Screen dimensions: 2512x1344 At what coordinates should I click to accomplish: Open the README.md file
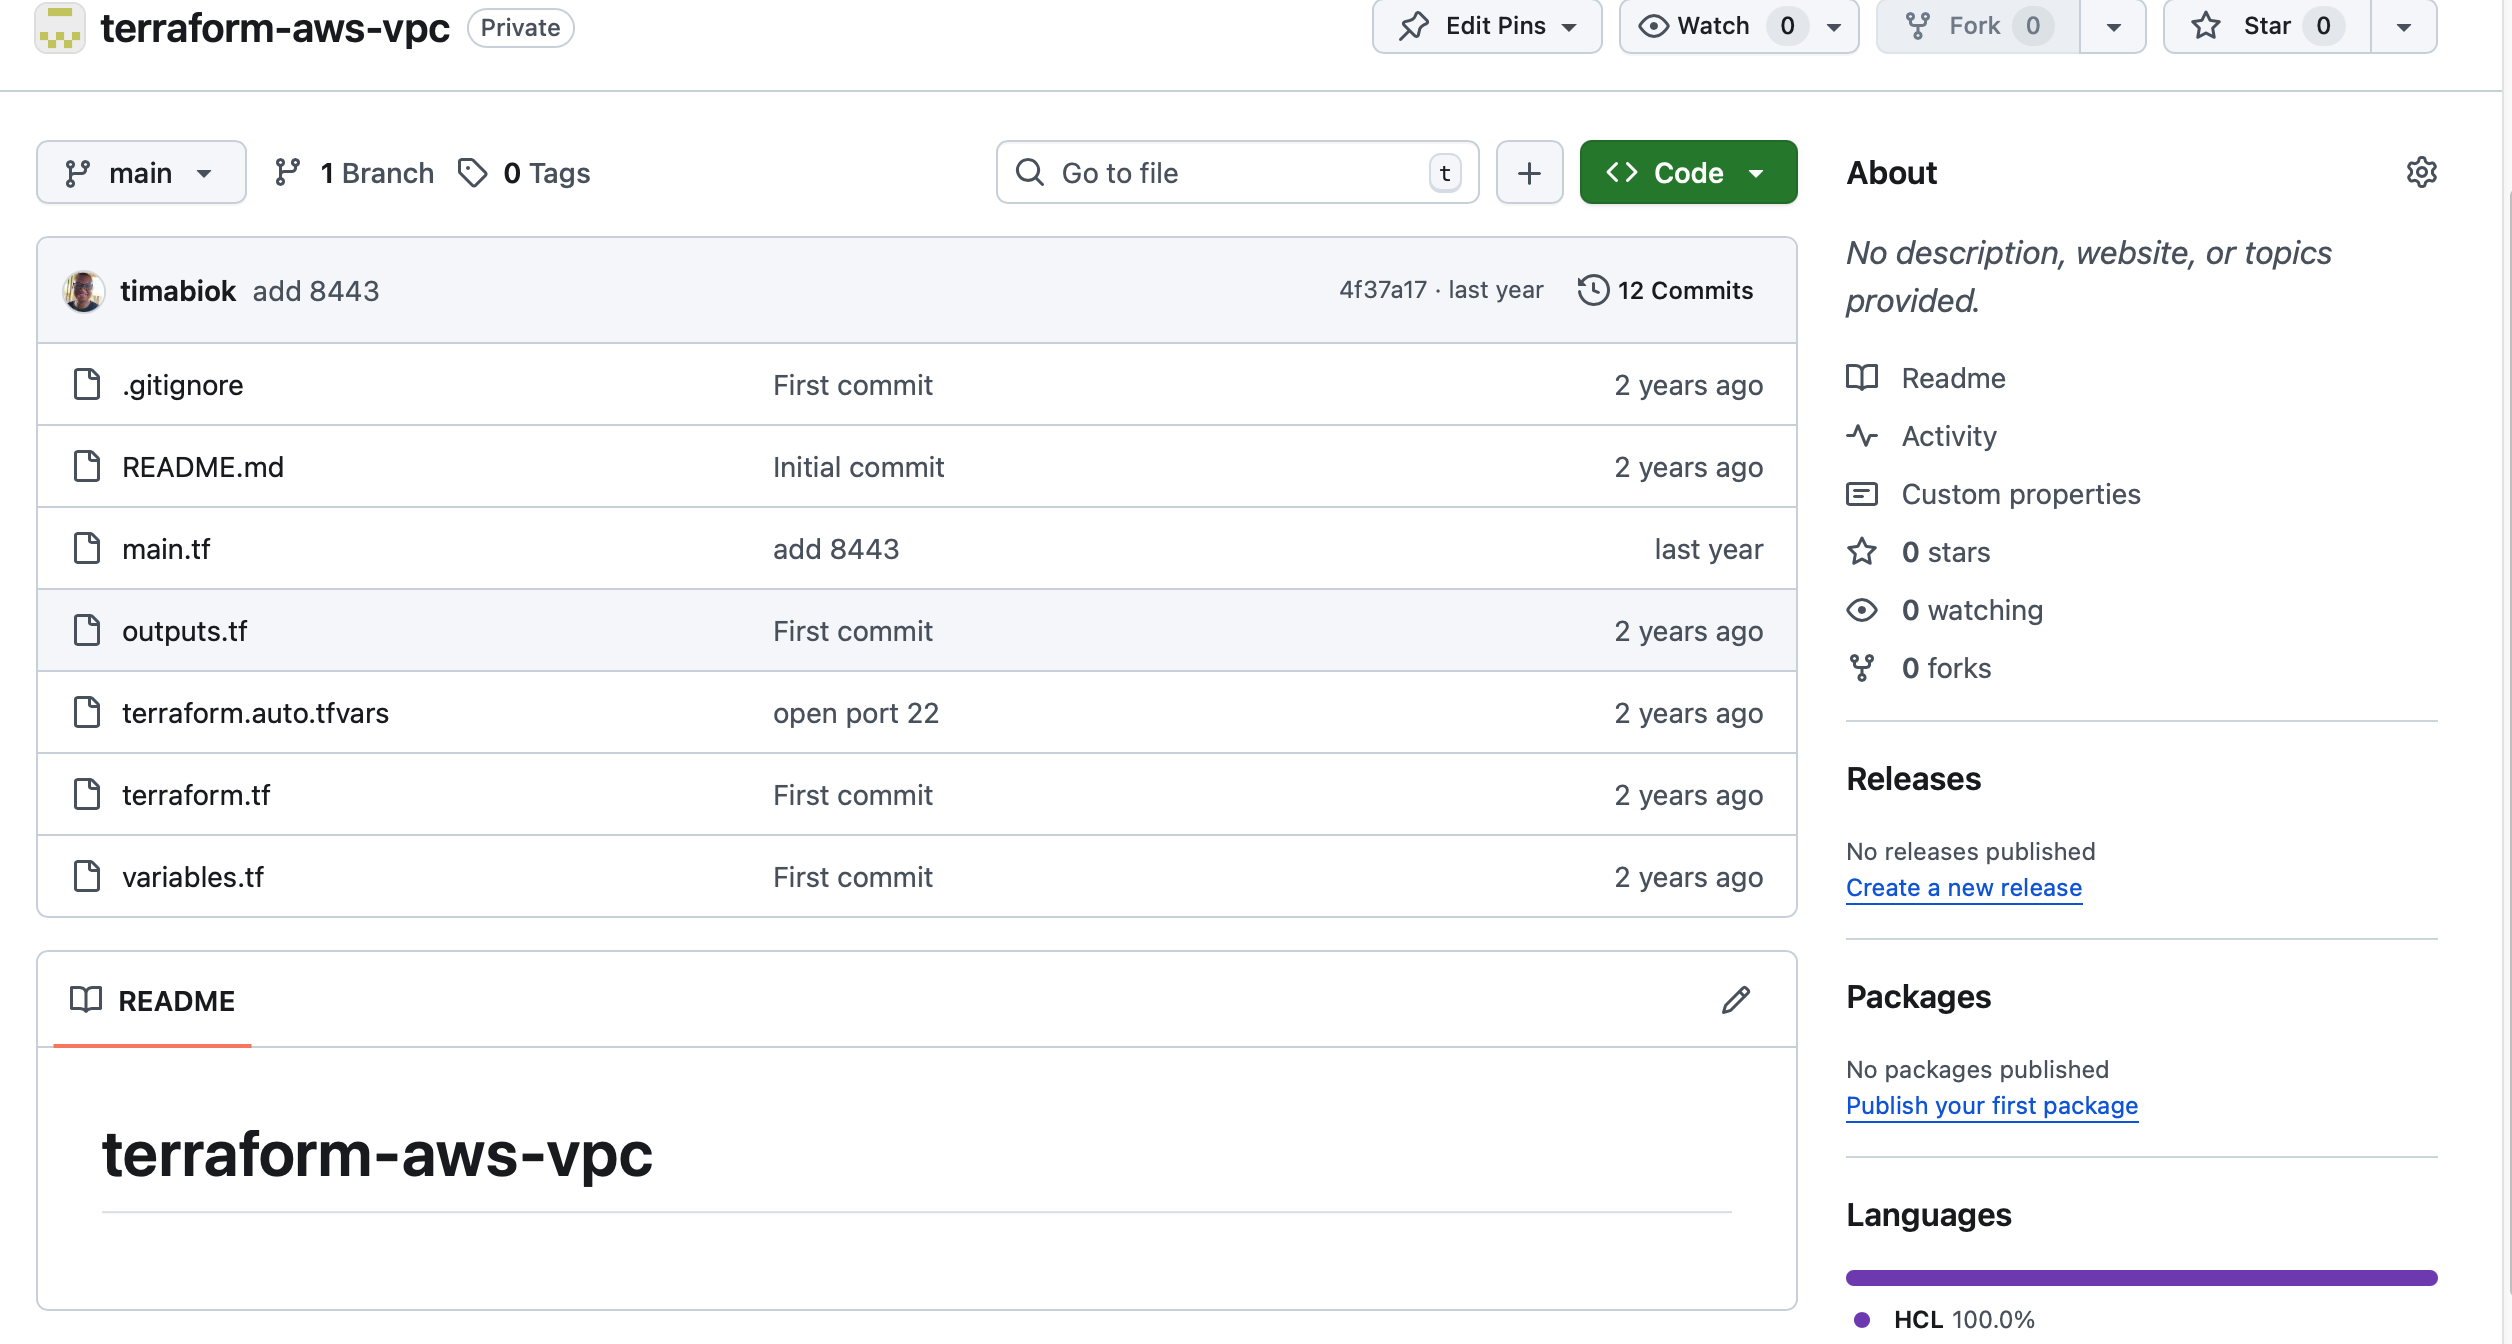pyautogui.click(x=203, y=467)
